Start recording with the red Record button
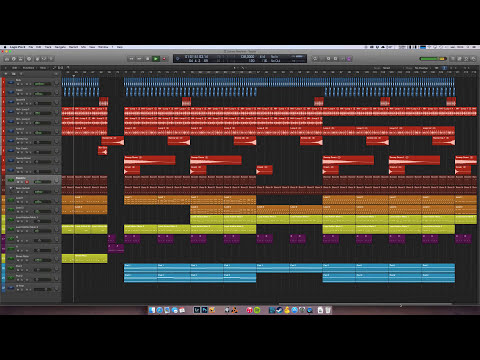Viewport: 480px width, 360px height. tap(164, 59)
